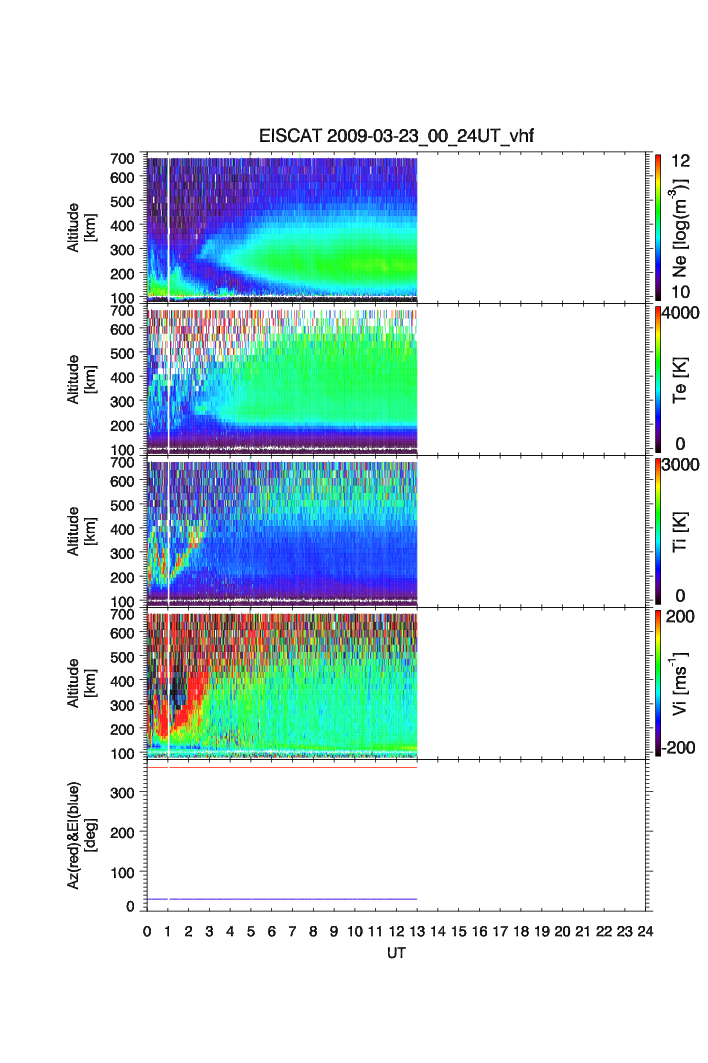Viewport: 708px width, 1063px height.
Task: Click the 1 tick on the UT axis
Action: pyautogui.click(x=168, y=931)
